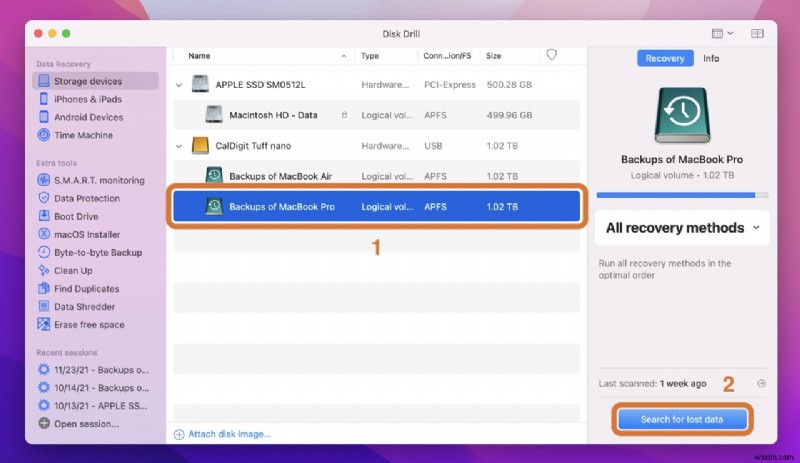Switch to the Recovery tab

click(665, 58)
